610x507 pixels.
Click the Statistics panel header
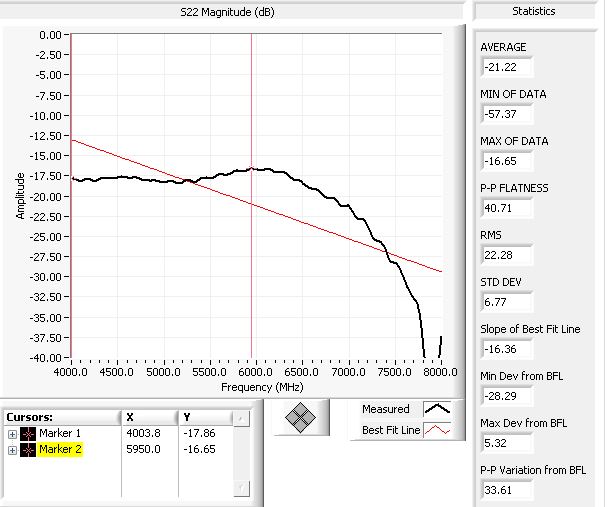coord(533,11)
